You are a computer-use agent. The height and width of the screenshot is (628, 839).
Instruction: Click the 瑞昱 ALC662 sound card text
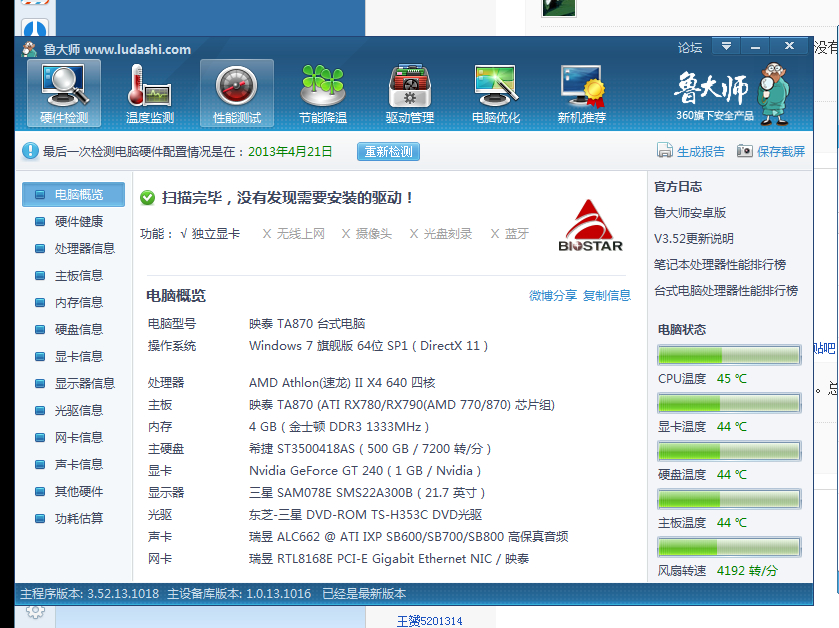click(x=409, y=537)
